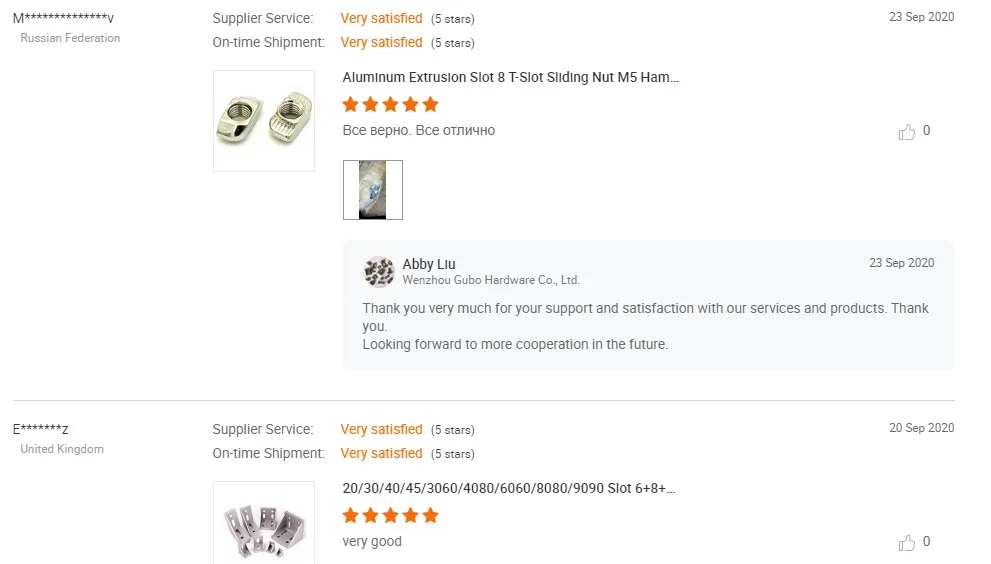991x564 pixels.
Task: Click Wenzhou Gubo Hardware Co., Ltd. link
Action: point(491,281)
